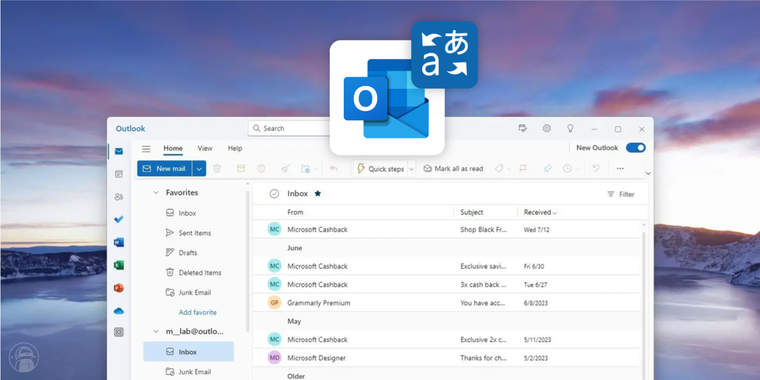The image size is (760, 380).
Task: Select Sent Items under Favorites
Action: pyautogui.click(x=194, y=233)
